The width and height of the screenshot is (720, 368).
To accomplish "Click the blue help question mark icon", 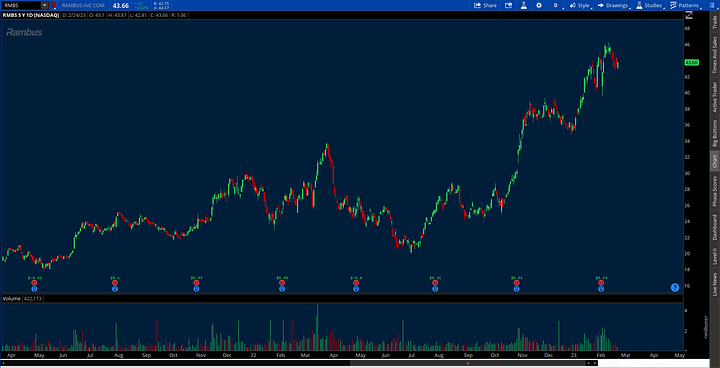I will [675, 288].
